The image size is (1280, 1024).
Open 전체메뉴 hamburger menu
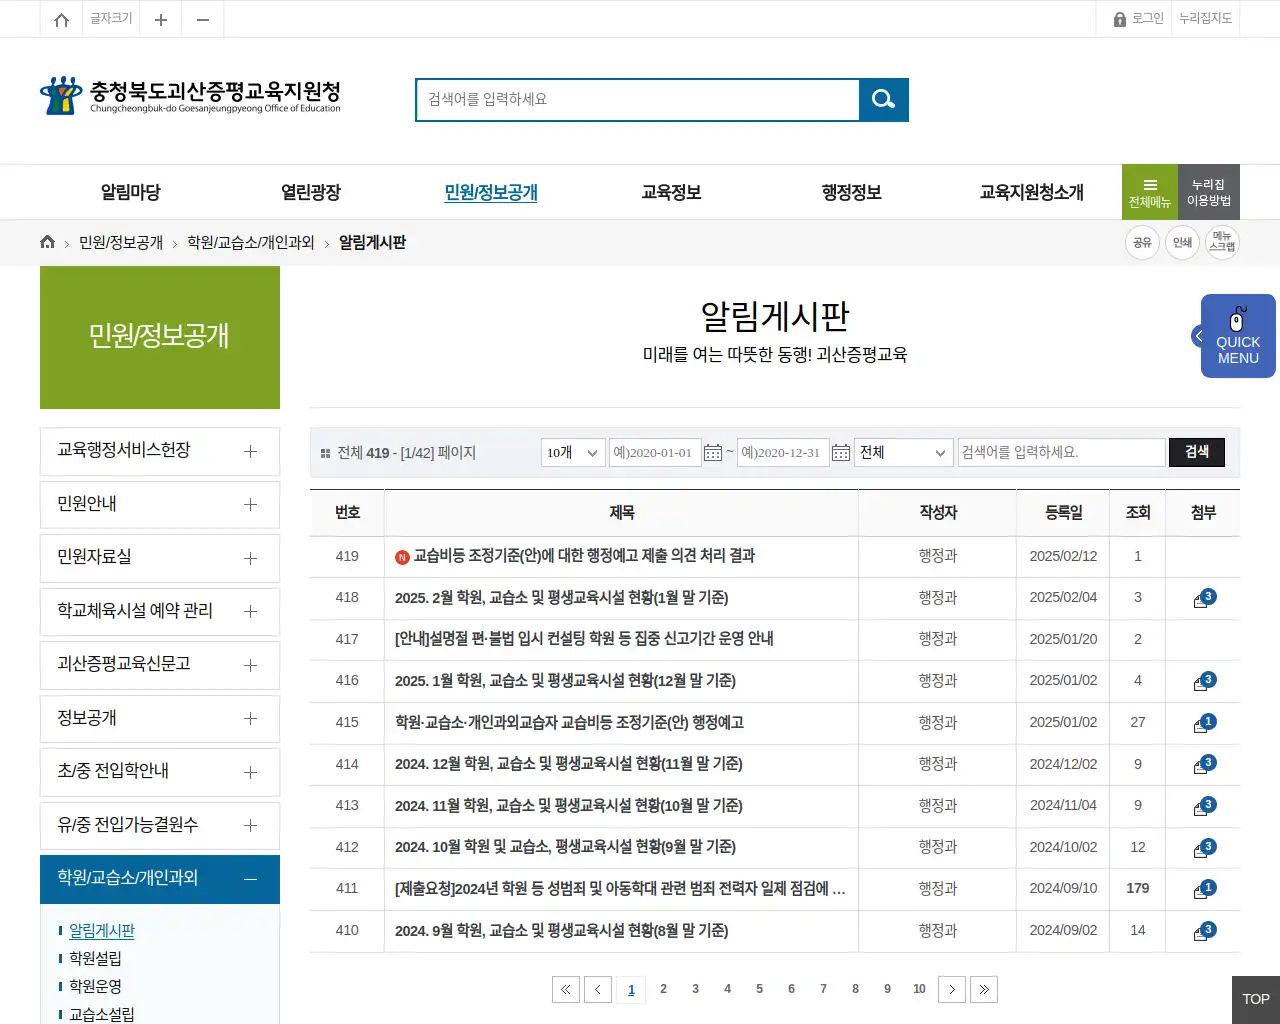click(1150, 192)
